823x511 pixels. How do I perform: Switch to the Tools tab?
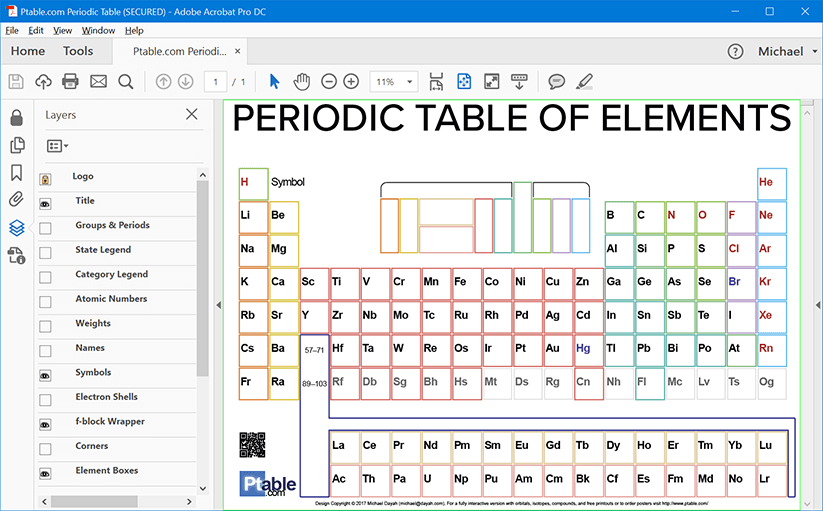pos(78,51)
